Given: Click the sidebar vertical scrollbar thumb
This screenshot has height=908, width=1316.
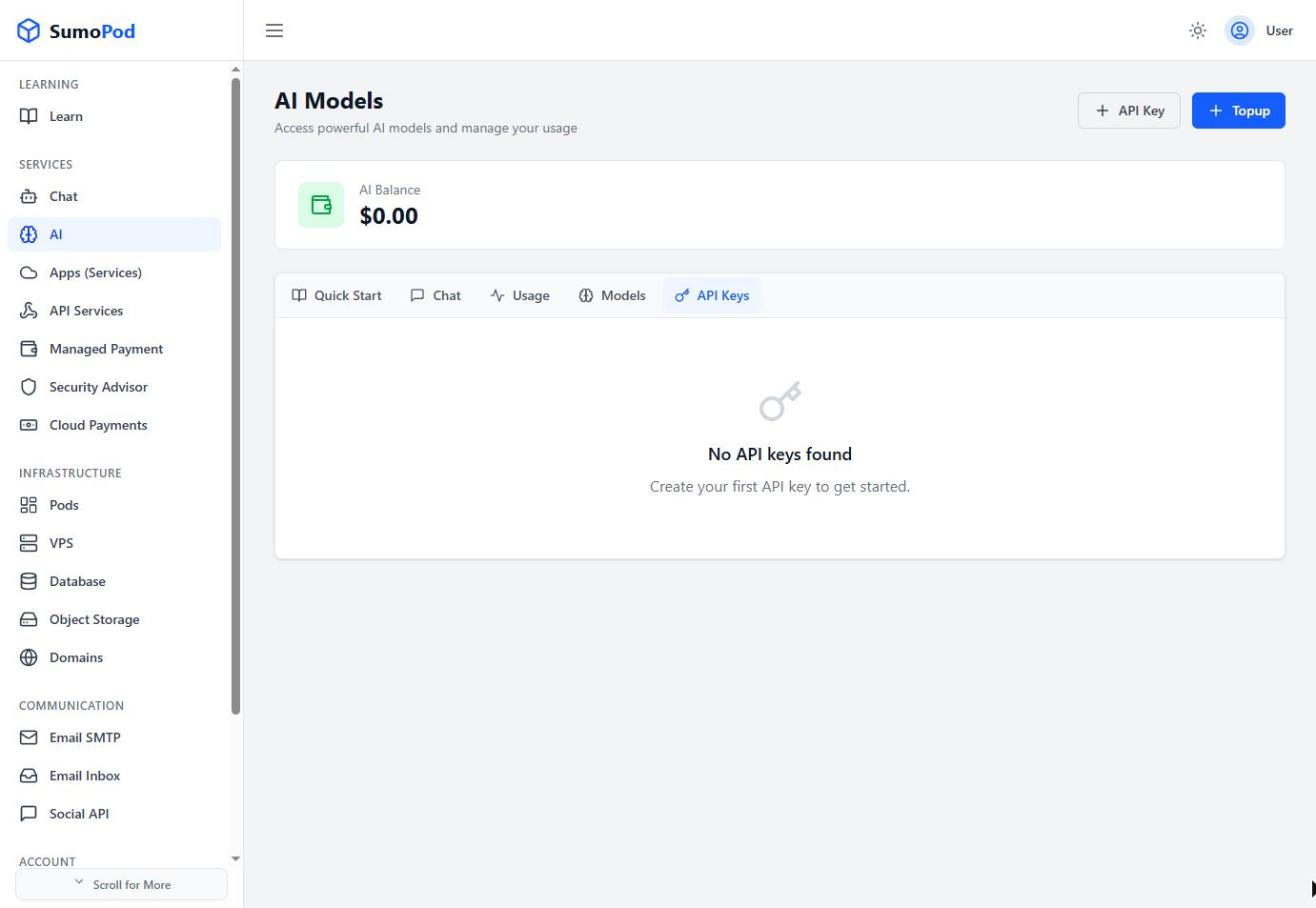Looking at the screenshot, I should point(236,396).
